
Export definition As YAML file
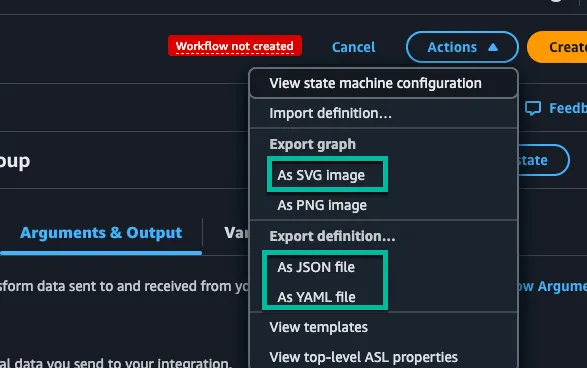316,297
